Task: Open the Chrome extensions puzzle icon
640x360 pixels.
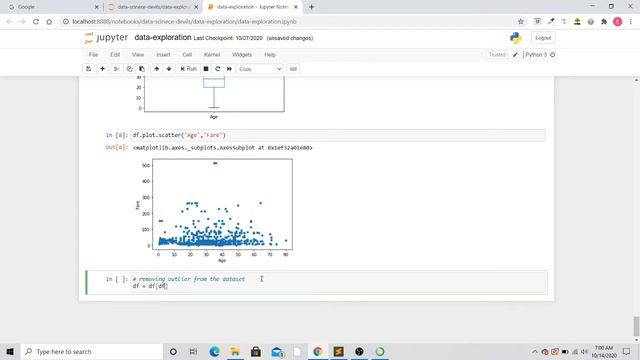Action: tap(604, 22)
